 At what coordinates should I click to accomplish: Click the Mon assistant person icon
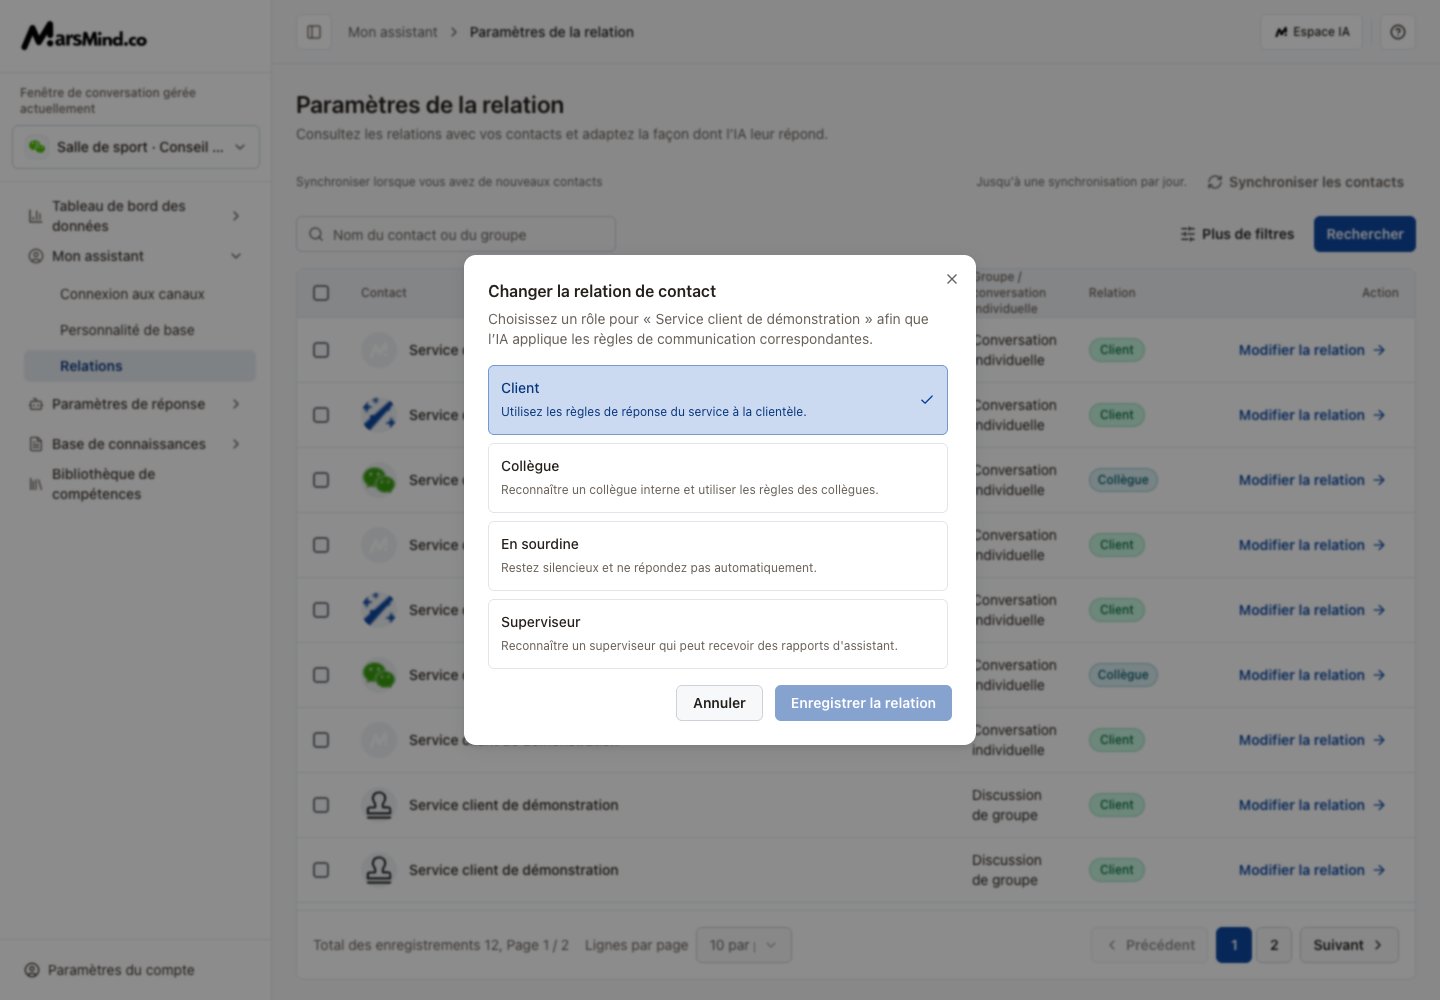pyautogui.click(x=36, y=256)
